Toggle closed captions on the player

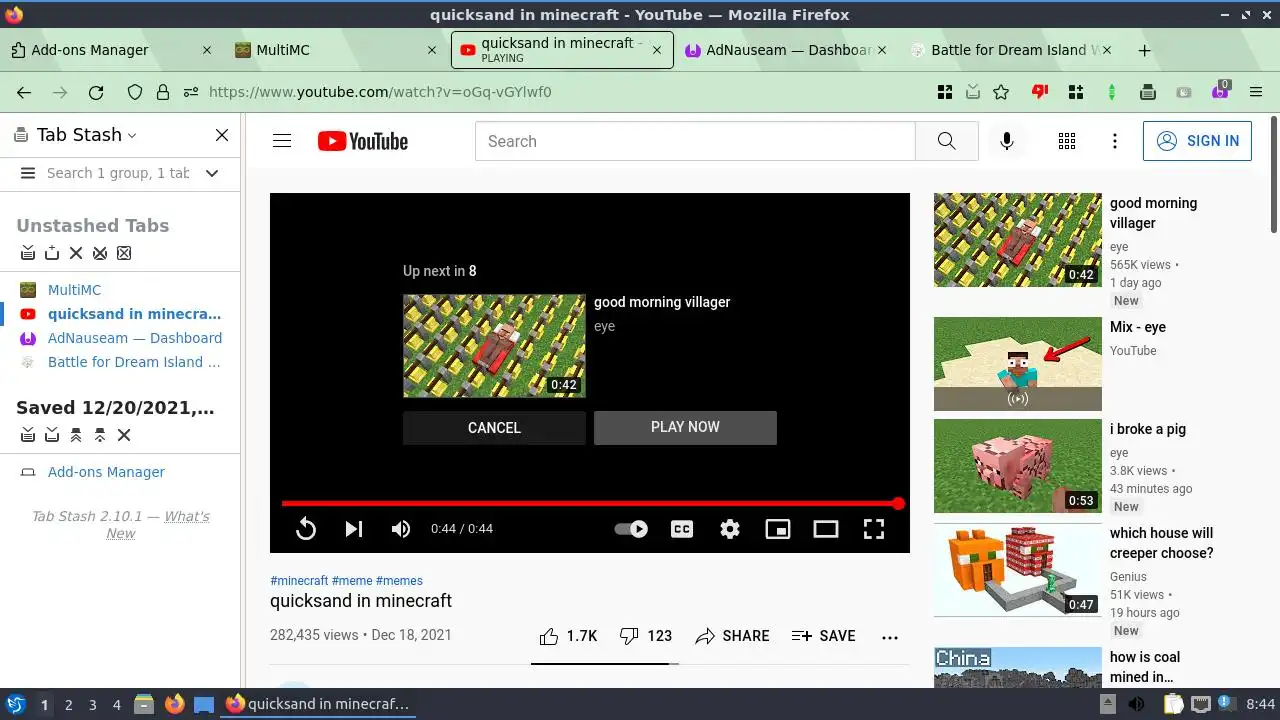tap(682, 529)
